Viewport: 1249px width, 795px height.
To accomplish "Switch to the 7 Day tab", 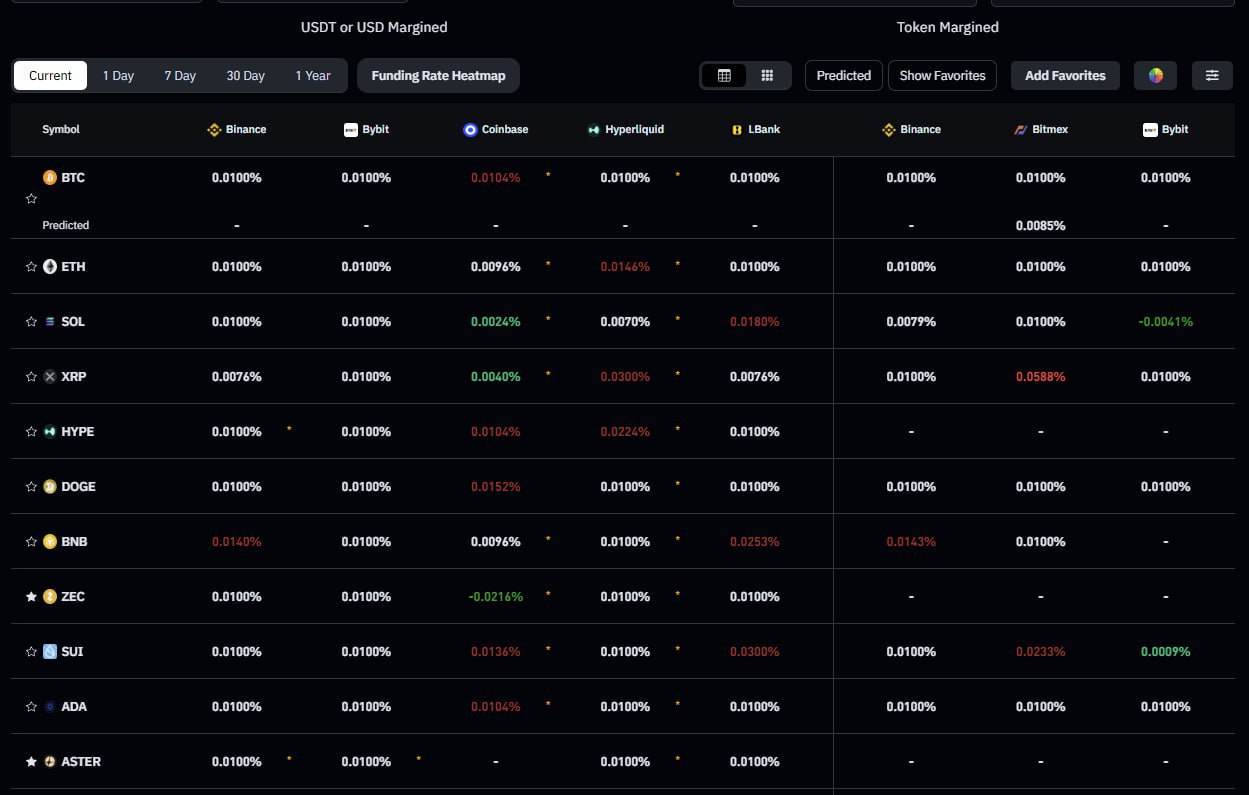I will tap(180, 75).
